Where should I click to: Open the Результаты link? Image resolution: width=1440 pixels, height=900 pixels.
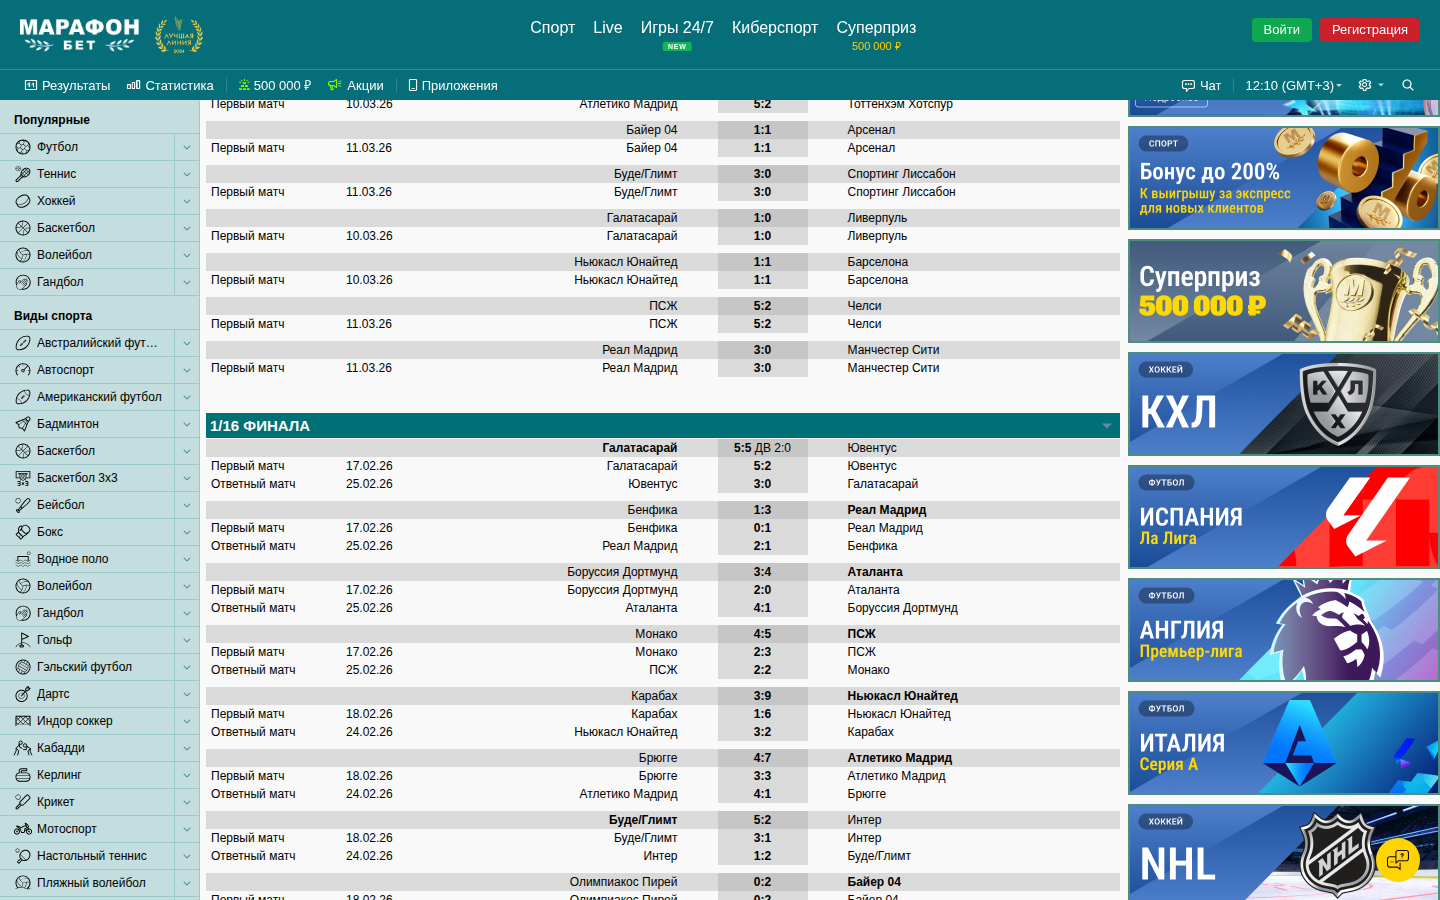67,85
